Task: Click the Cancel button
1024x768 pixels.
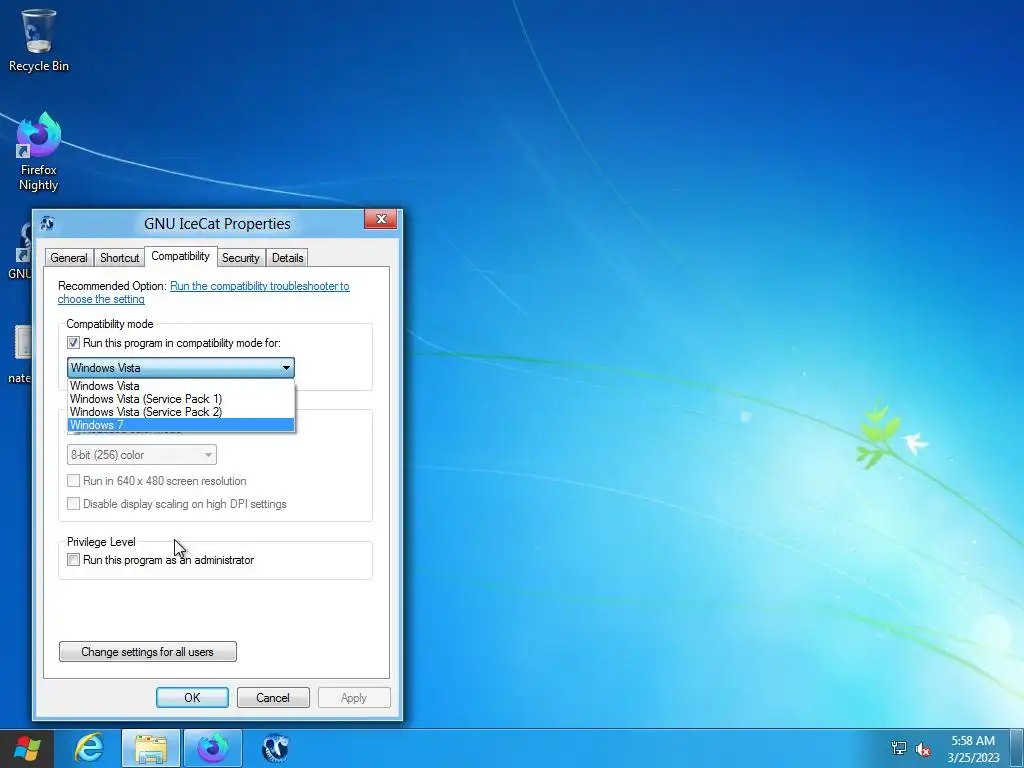Action: [273, 697]
